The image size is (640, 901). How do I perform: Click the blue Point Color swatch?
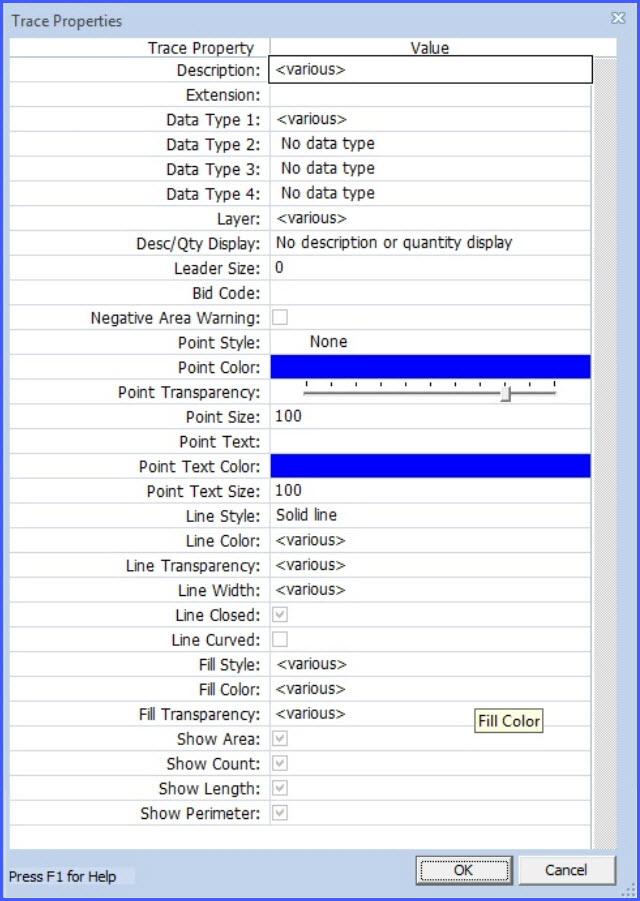click(430, 367)
